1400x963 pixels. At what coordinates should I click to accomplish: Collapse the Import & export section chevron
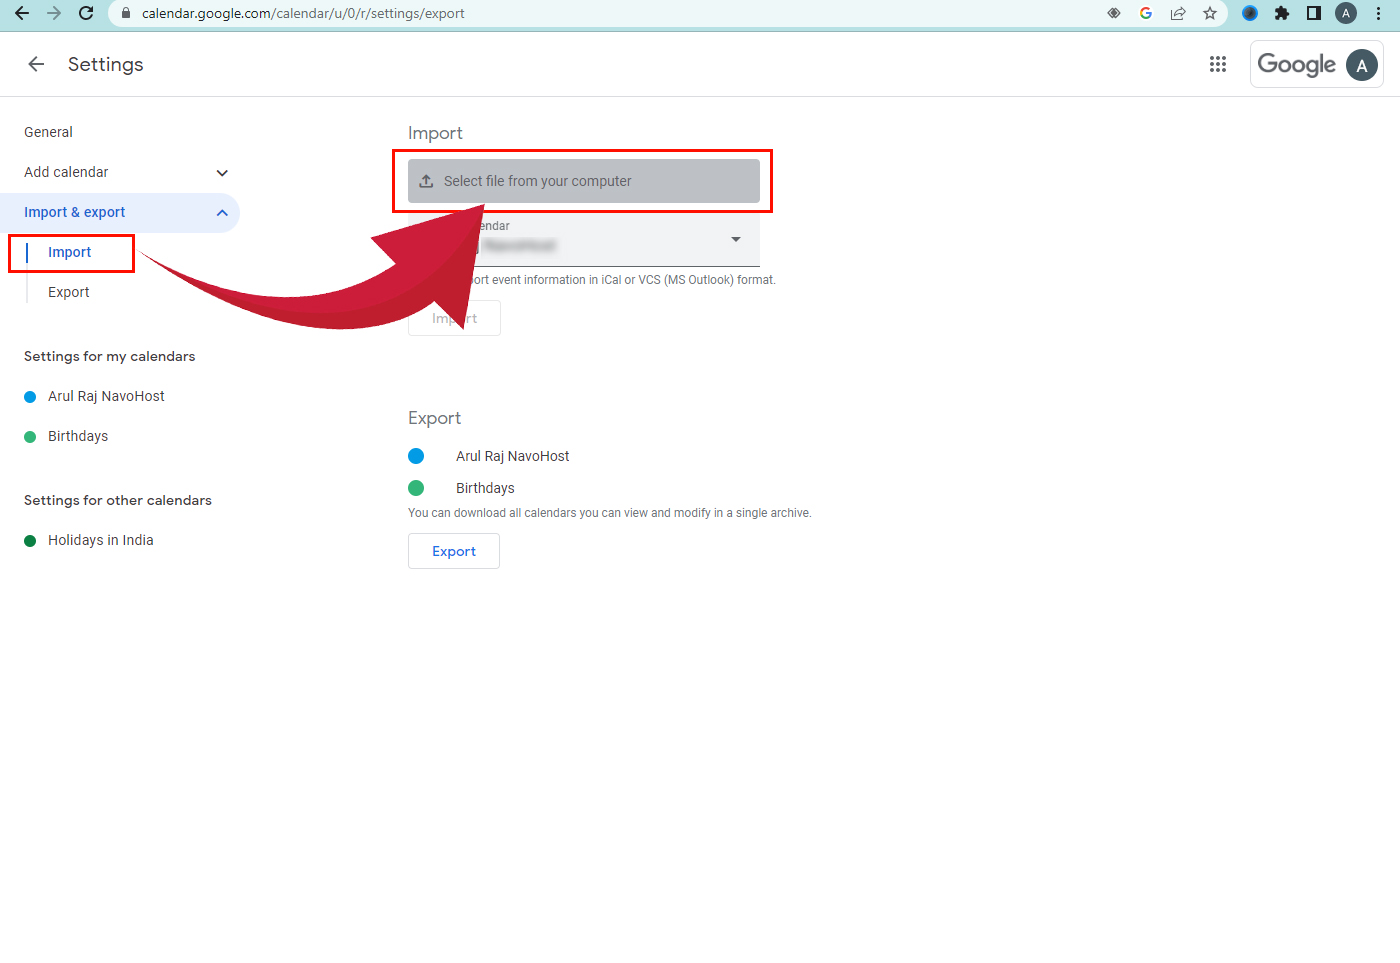(x=222, y=212)
